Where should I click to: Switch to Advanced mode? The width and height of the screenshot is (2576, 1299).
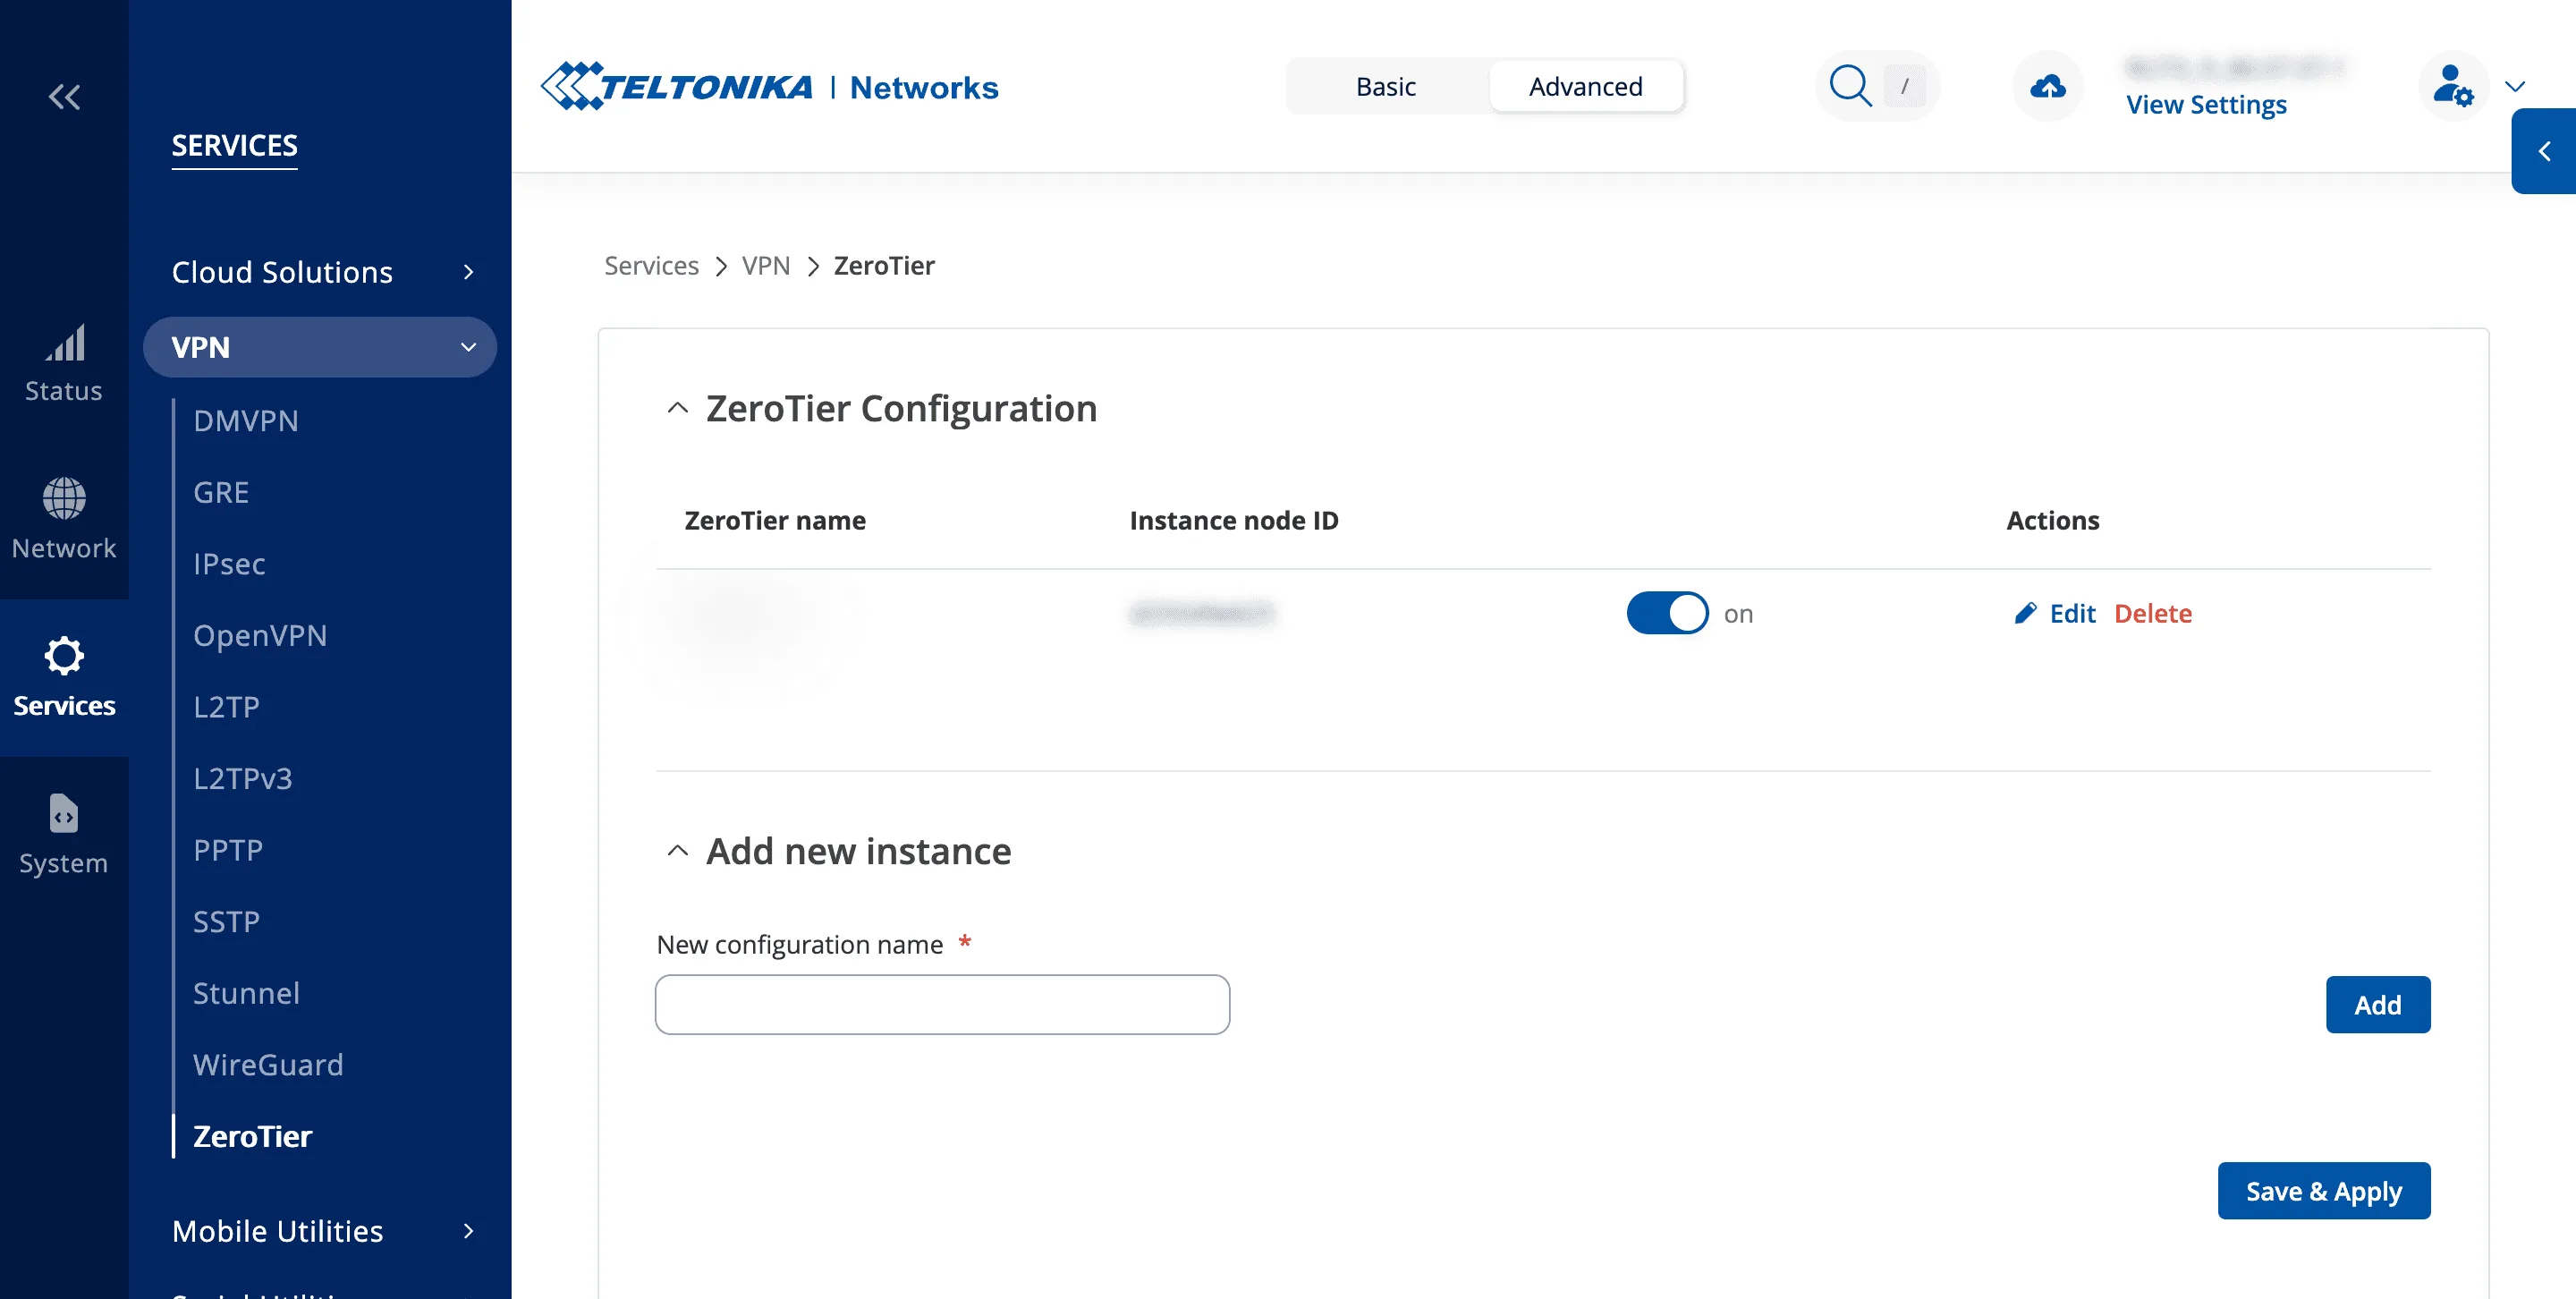point(1585,86)
